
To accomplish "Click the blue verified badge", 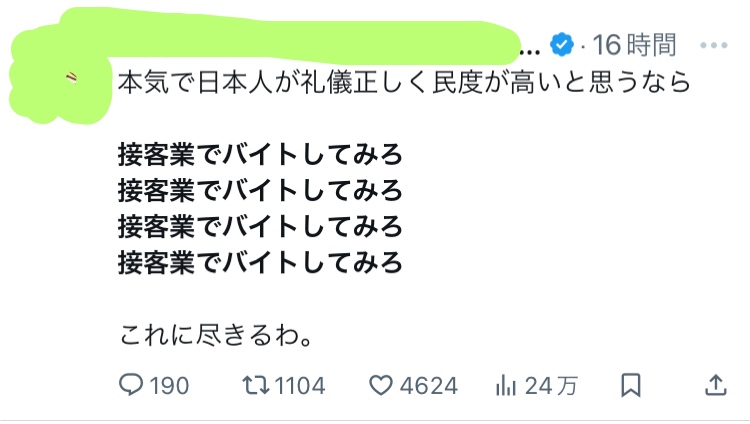I will coord(563,45).
